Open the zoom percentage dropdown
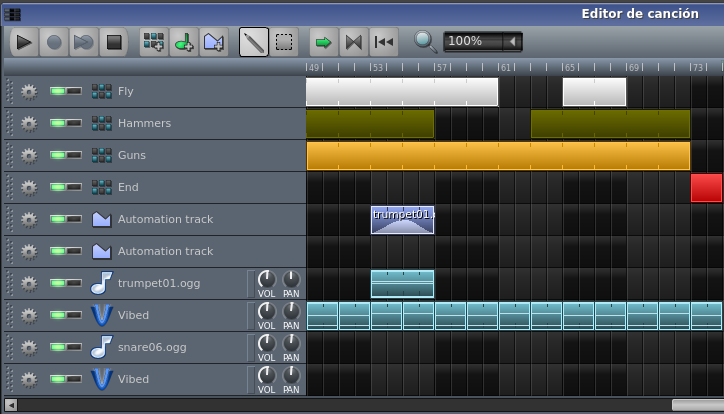 click(x=512, y=41)
